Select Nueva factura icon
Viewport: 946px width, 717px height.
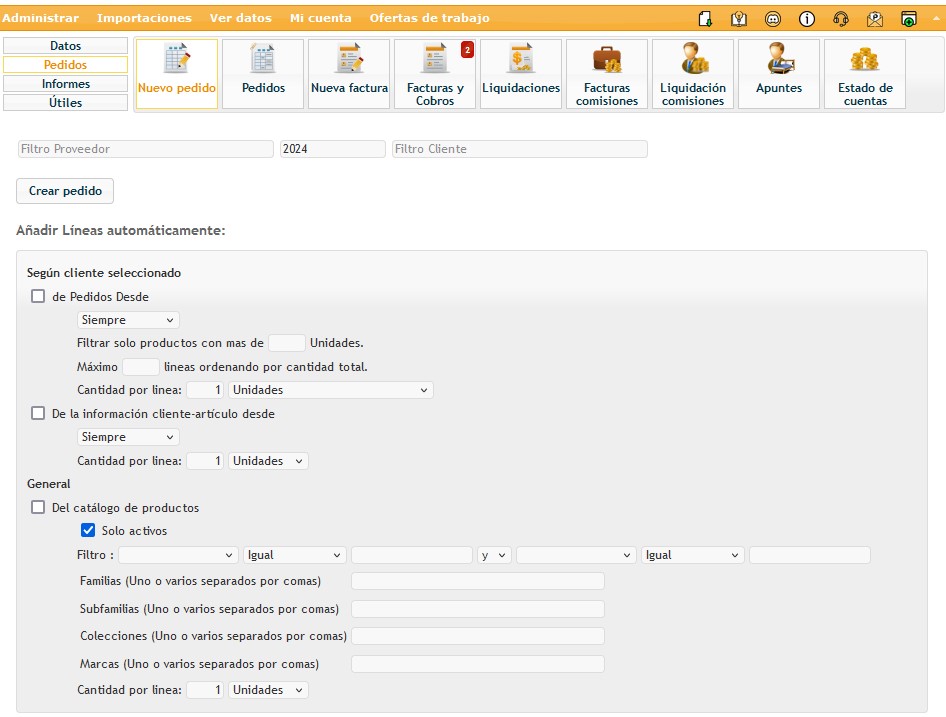point(349,74)
